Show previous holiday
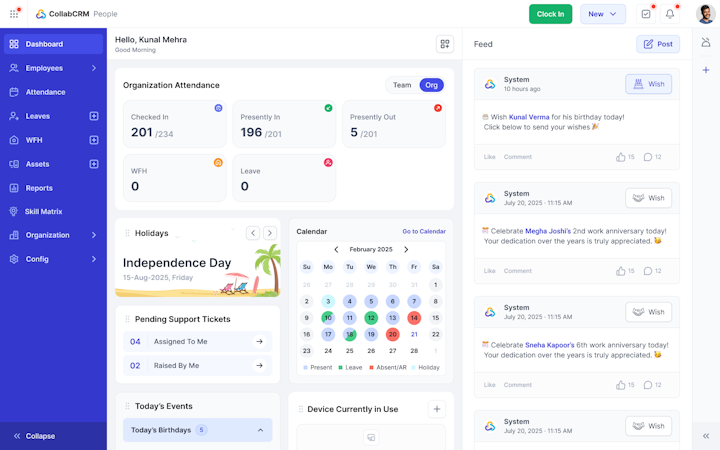720x450 pixels. point(253,233)
